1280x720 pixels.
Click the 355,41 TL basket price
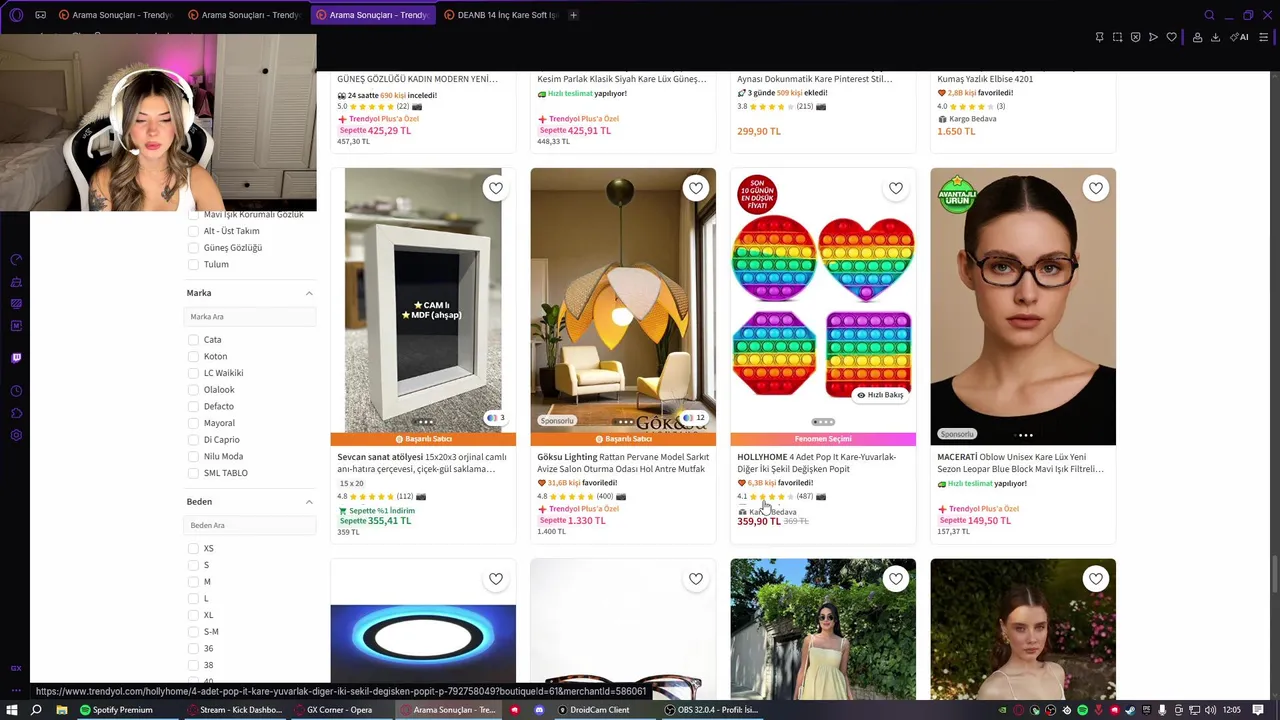pos(389,521)
